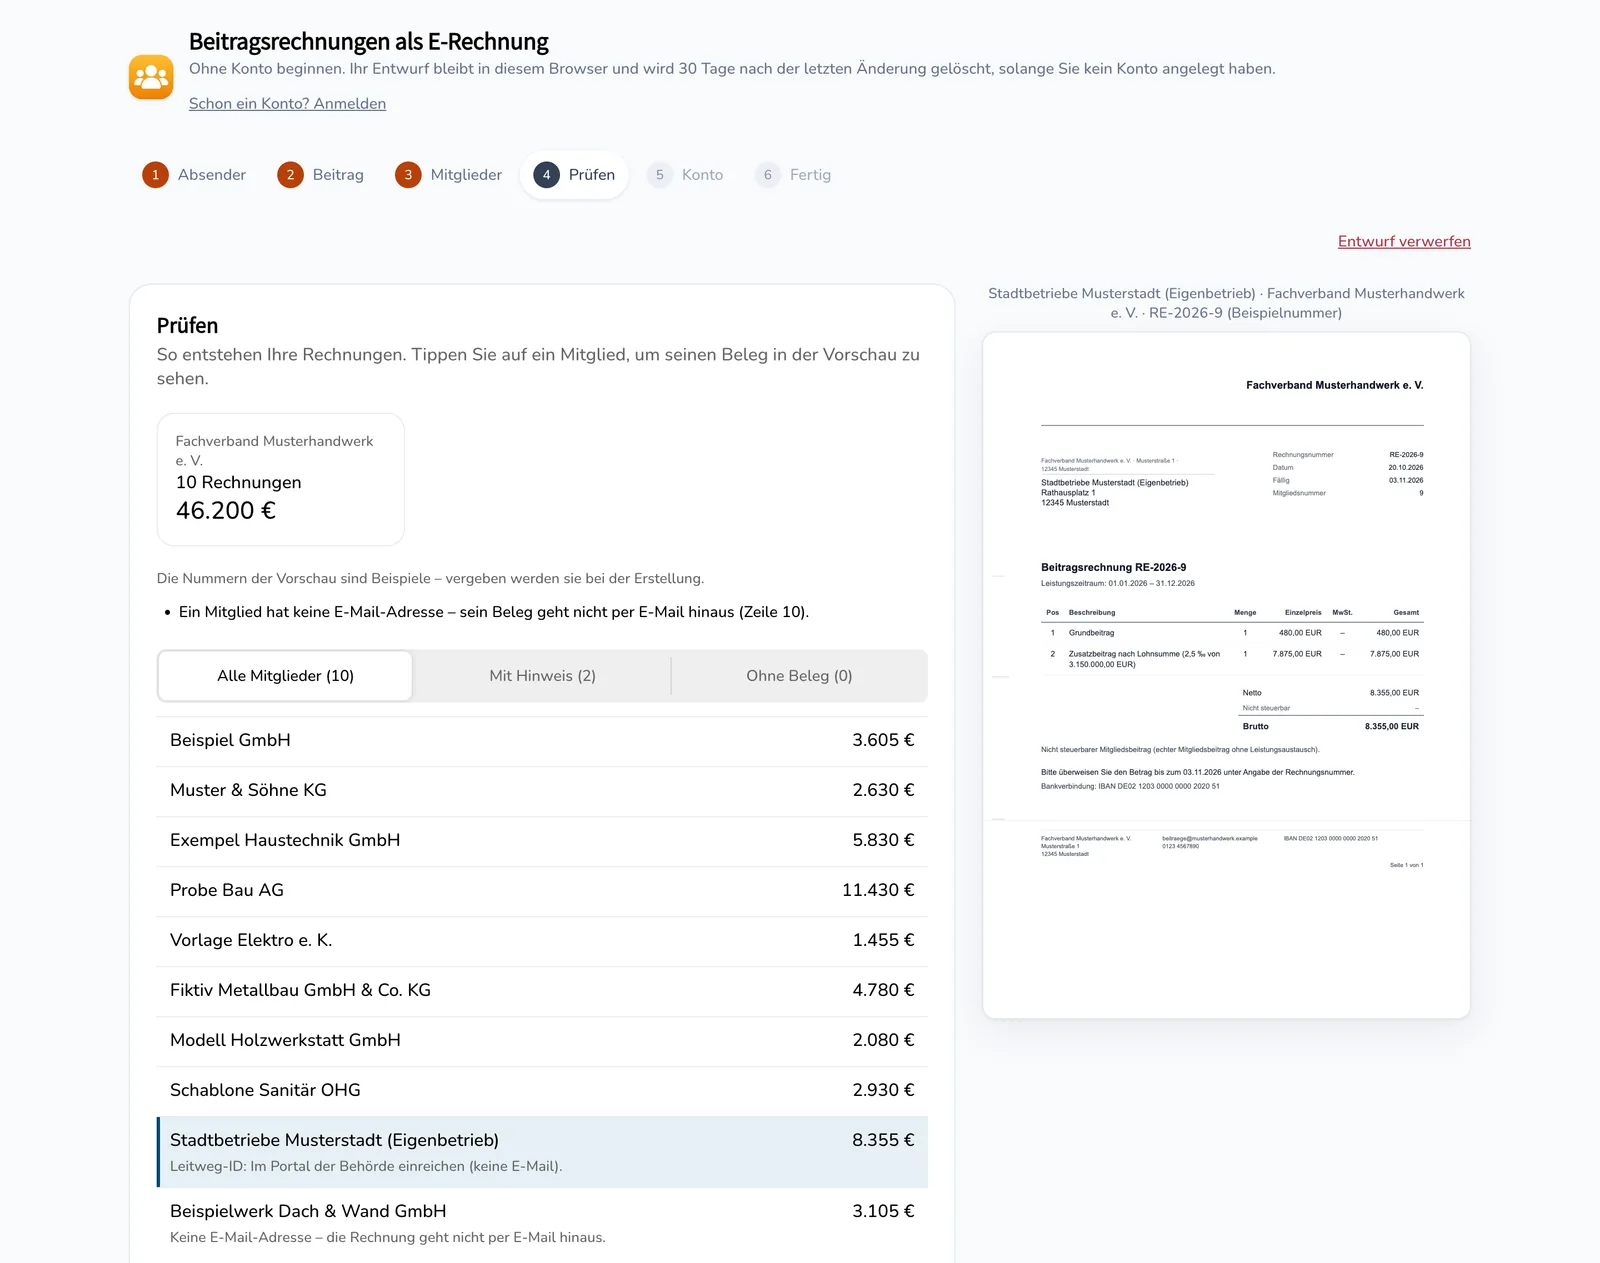Click the 46.200 € total amount
The height and width of the screenshot is (1263, 1600).
point(226,511)
